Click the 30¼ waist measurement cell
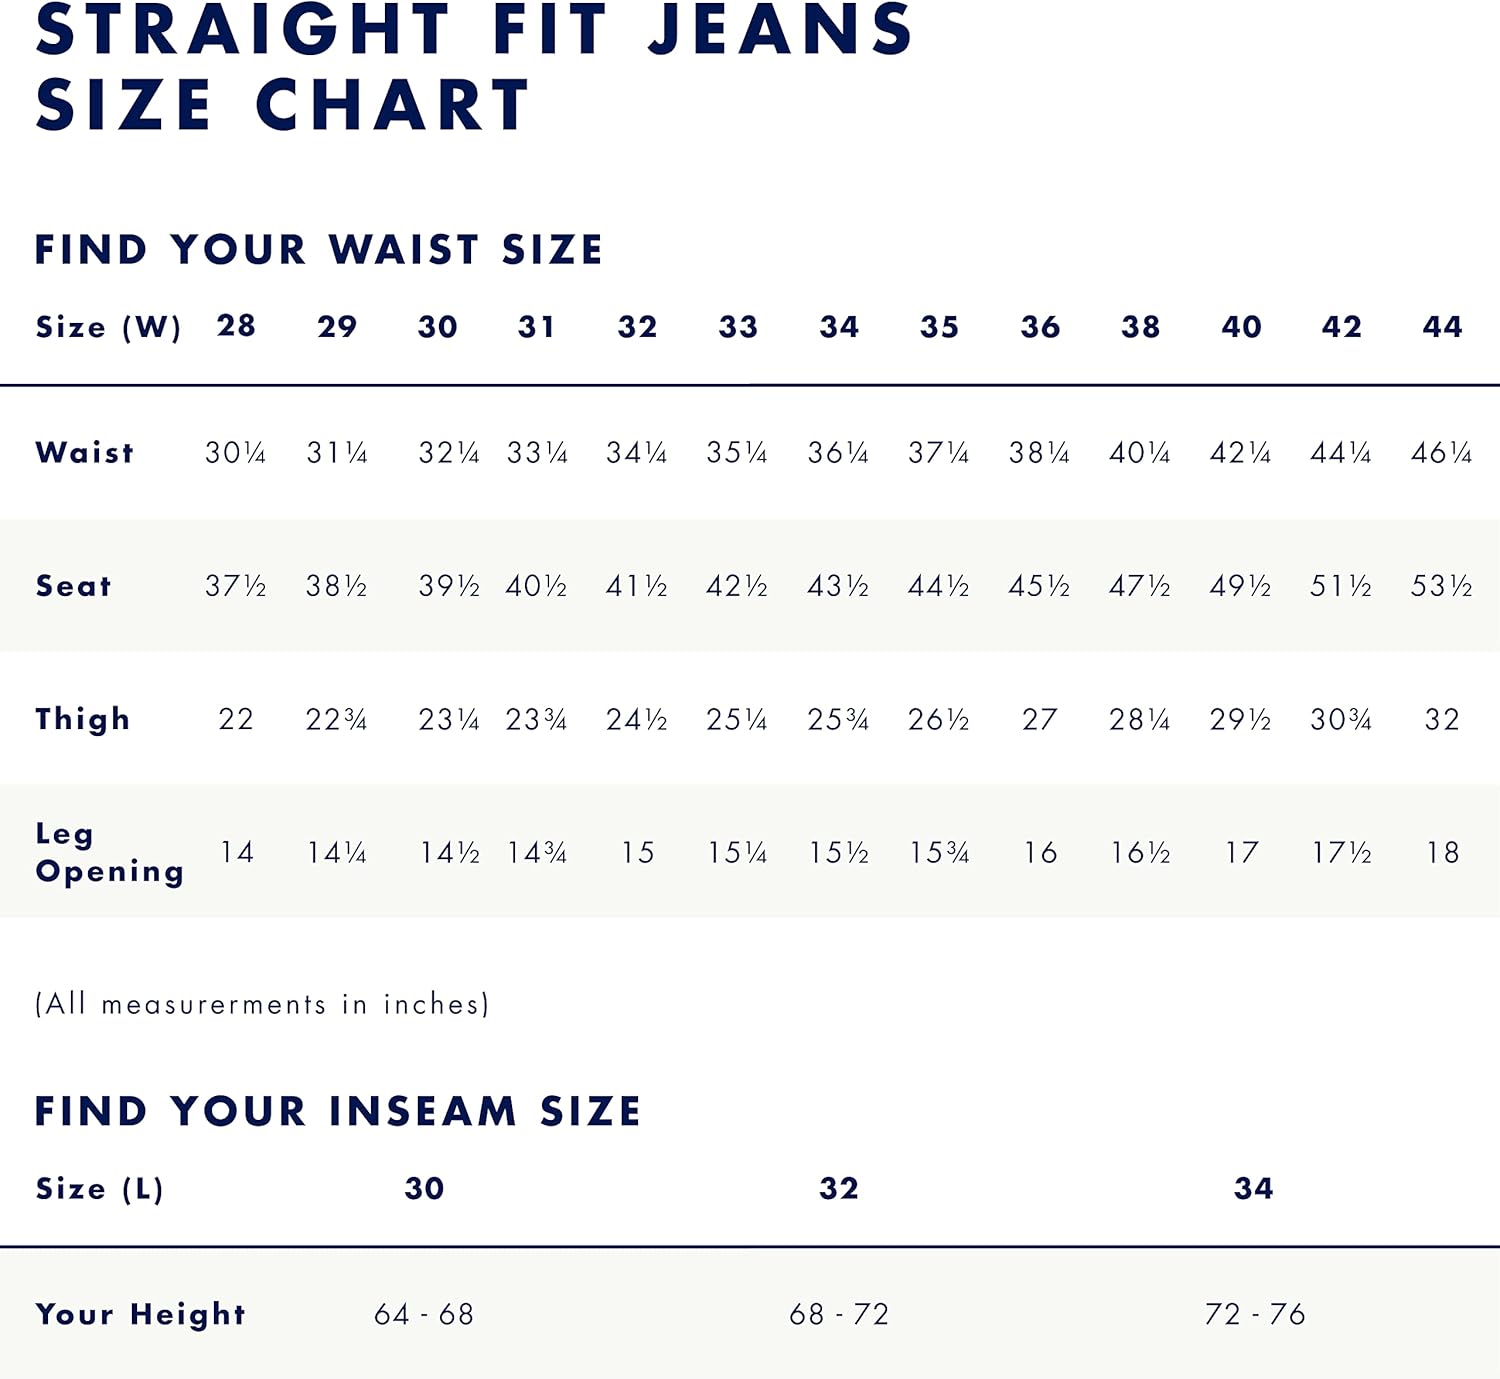The width and height of the screenshot is (1500, 1379). [x=236, y=453]
